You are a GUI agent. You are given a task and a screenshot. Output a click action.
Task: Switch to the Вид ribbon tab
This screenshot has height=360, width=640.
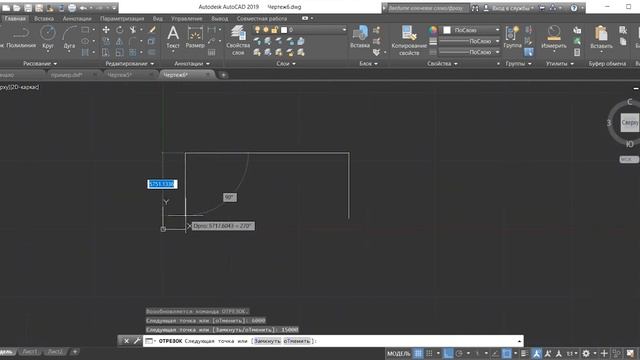pos(158,19)
